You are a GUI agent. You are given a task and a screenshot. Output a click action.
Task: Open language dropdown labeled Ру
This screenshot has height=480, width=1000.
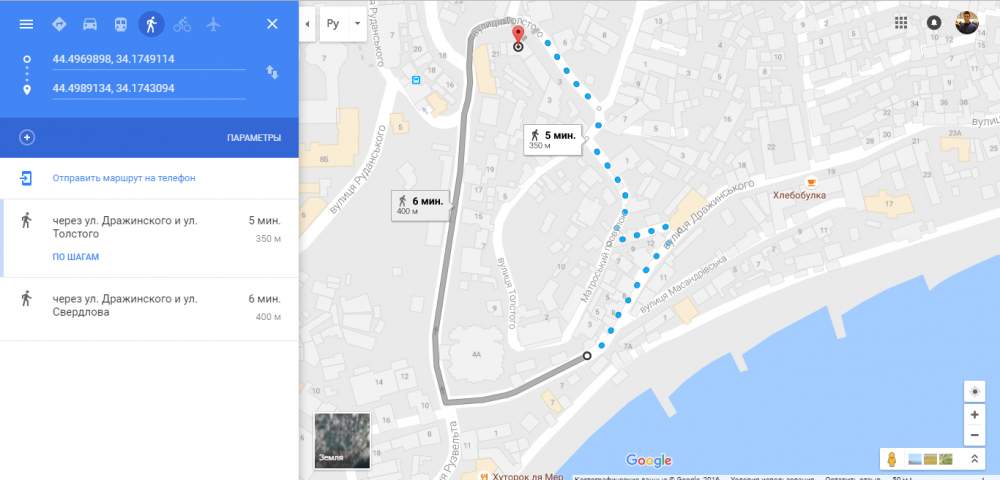(343, 24)
